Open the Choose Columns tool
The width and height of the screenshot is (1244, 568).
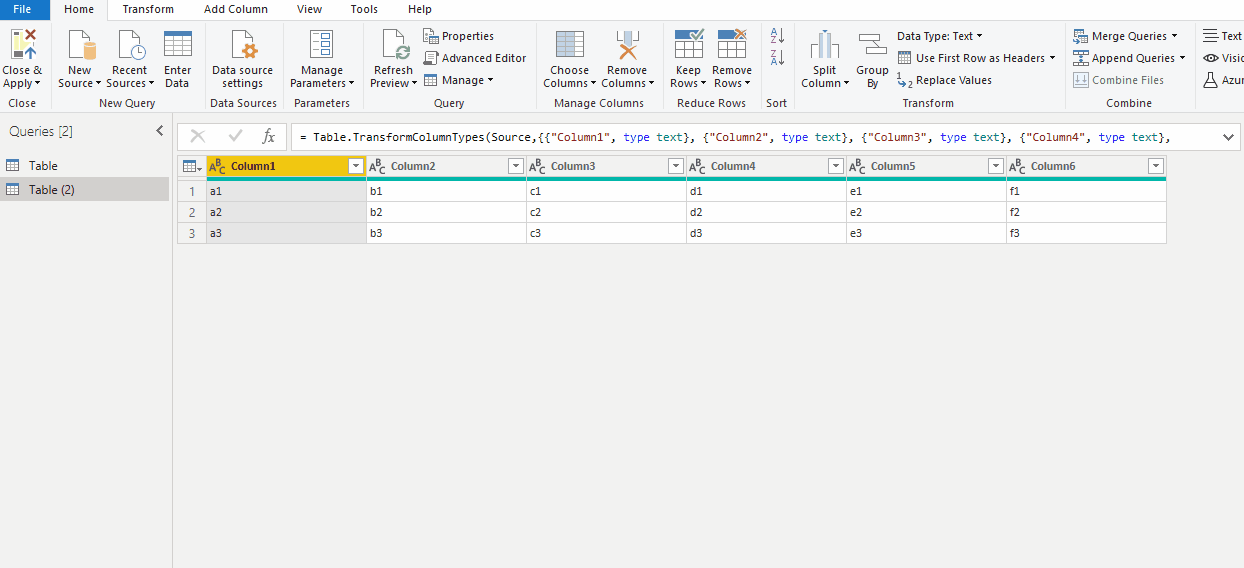pyautogui.click(x=570, y=45)
